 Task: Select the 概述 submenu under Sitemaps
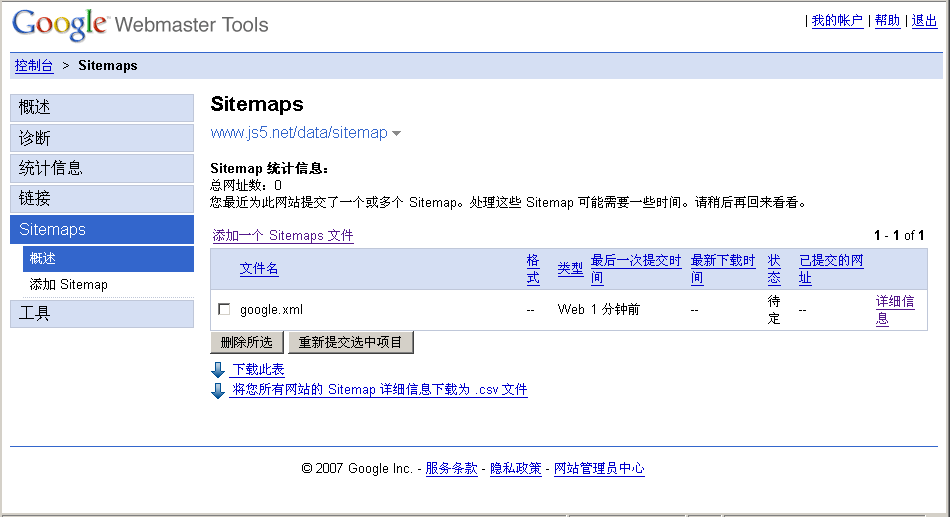point(108,259)
